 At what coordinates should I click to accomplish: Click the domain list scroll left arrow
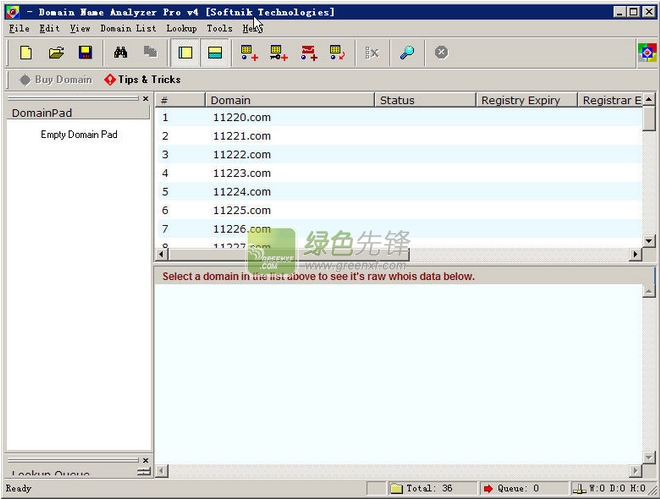pos(162,254)
